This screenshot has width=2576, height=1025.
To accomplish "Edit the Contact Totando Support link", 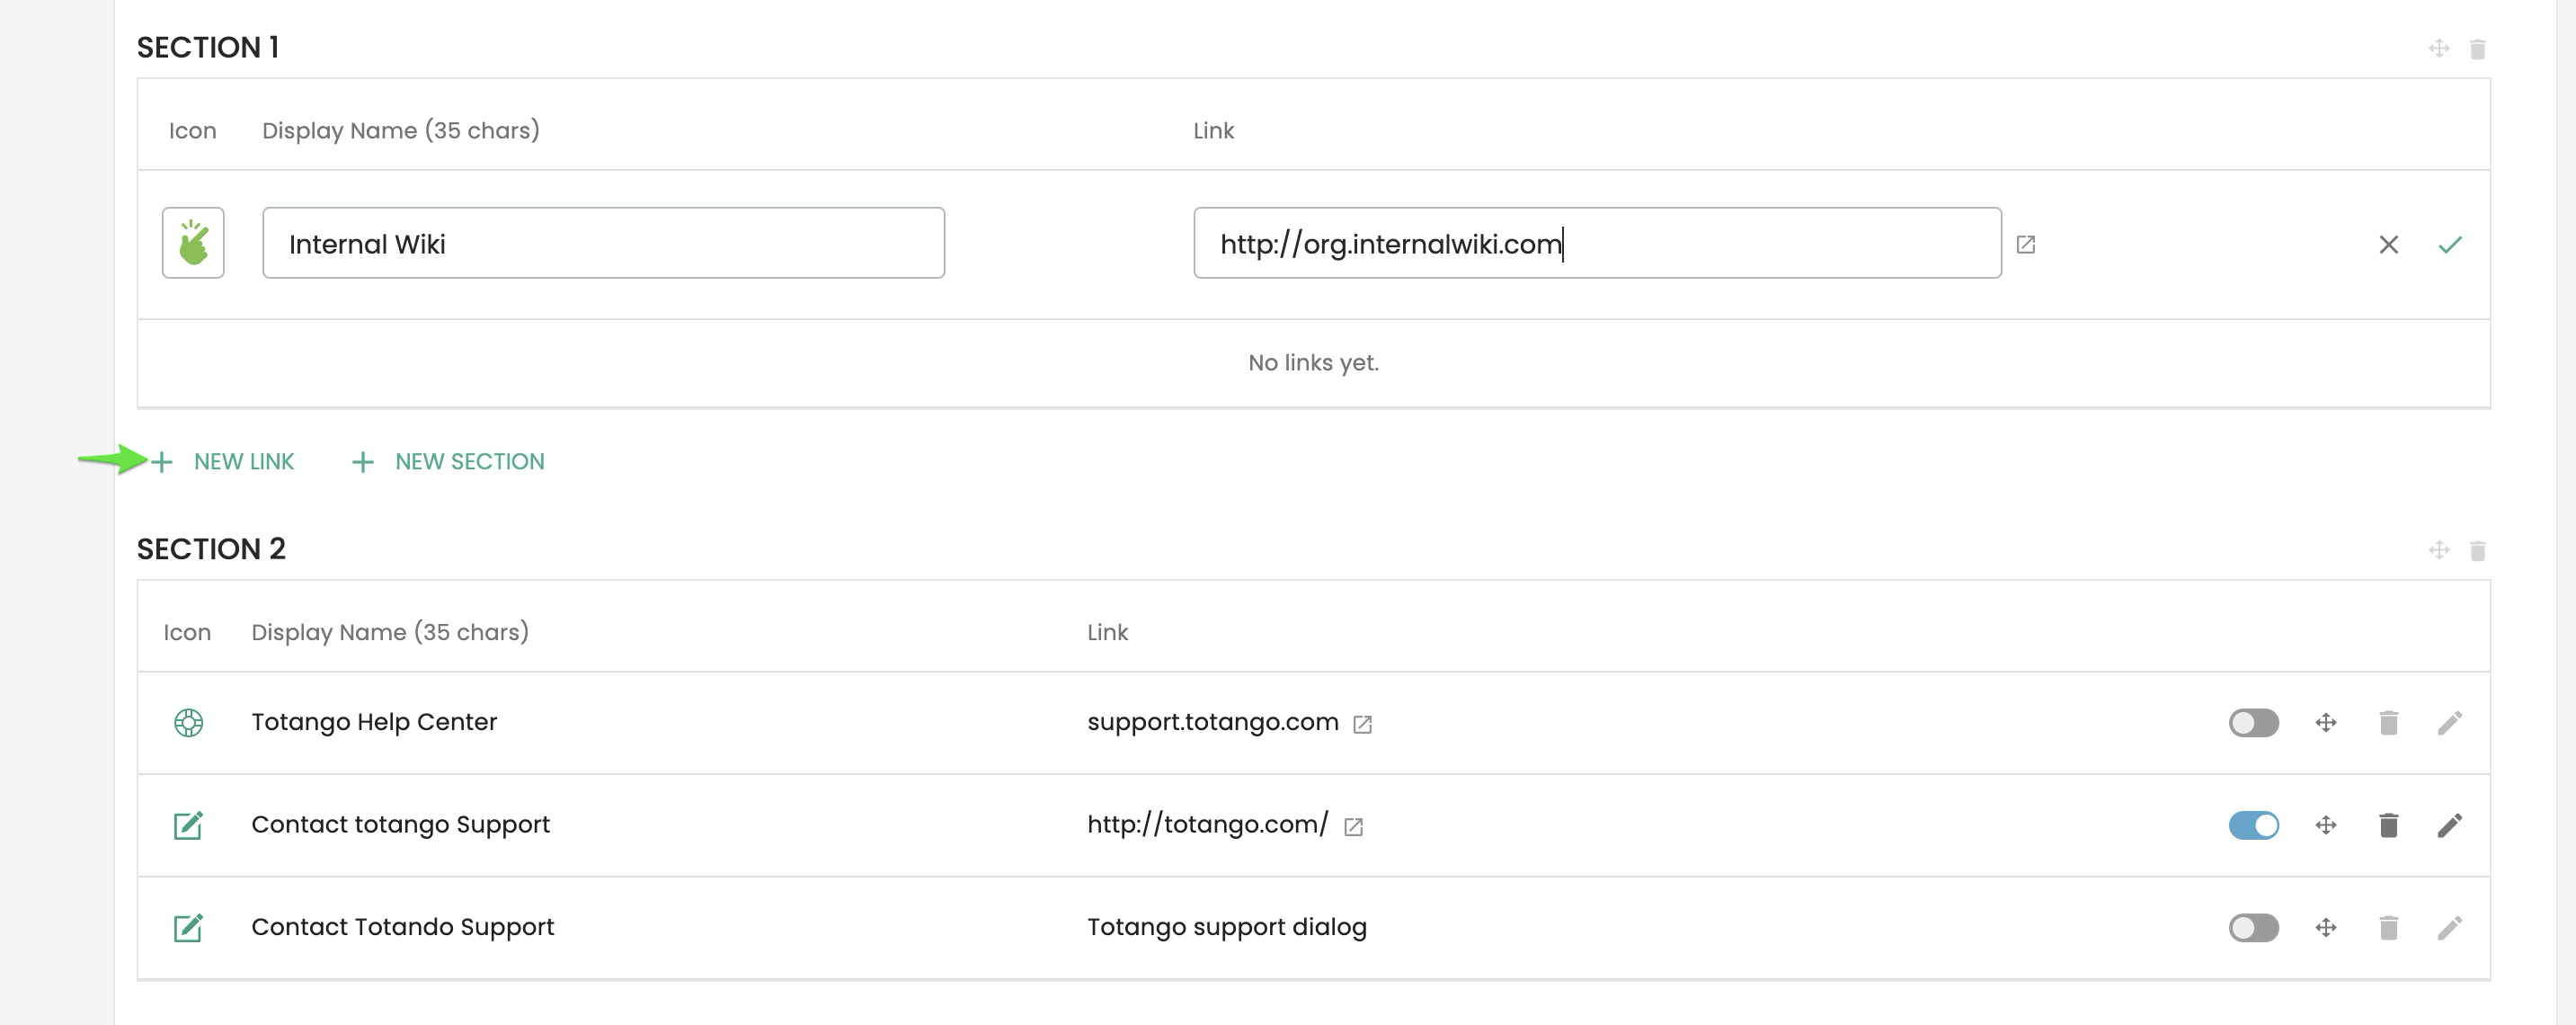I will [x=2449, y=928].
